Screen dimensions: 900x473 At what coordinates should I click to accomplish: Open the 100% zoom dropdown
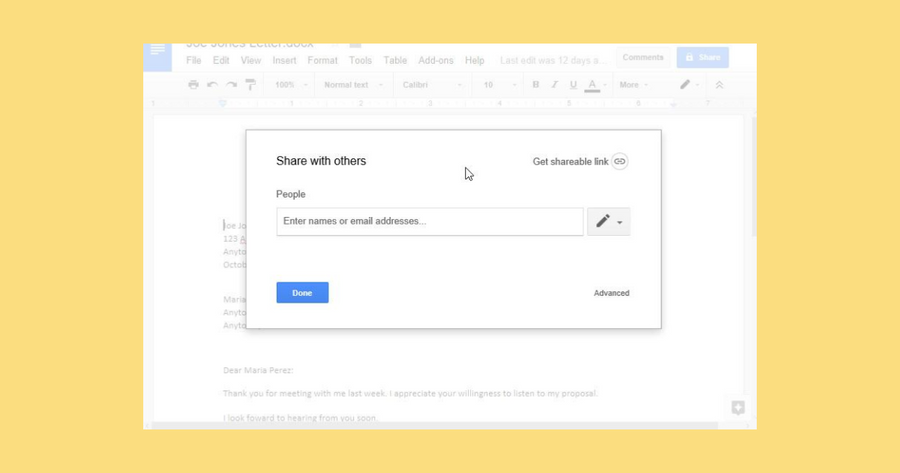(291, 85)
